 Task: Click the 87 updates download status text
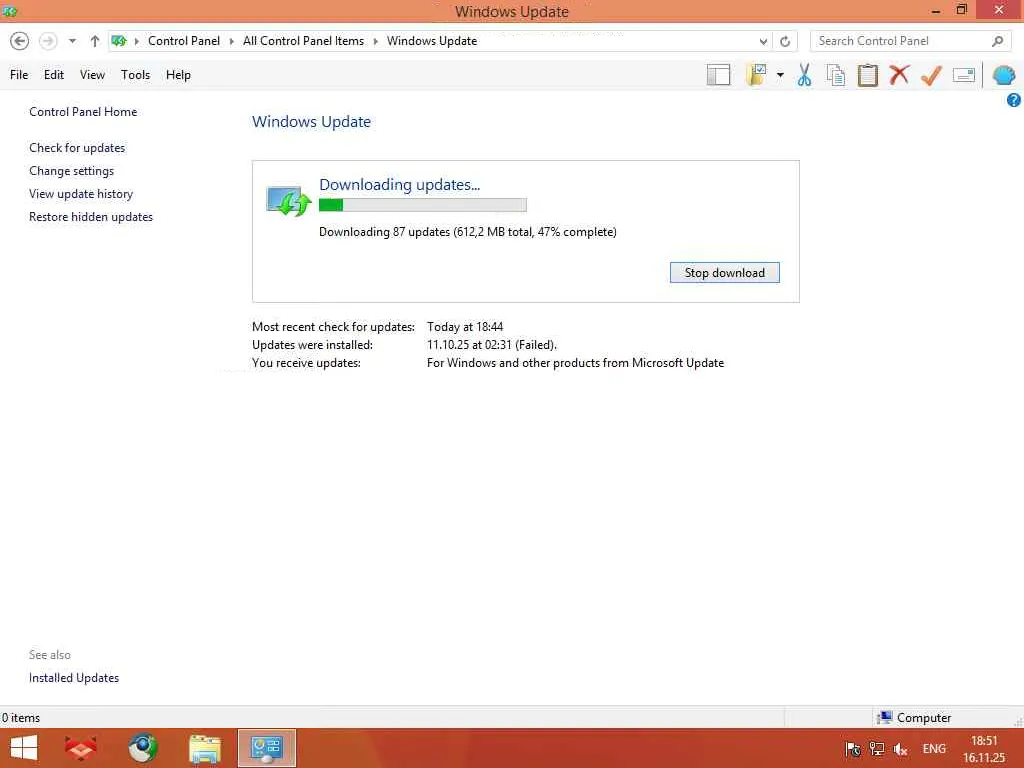click(x=468, y=232)
